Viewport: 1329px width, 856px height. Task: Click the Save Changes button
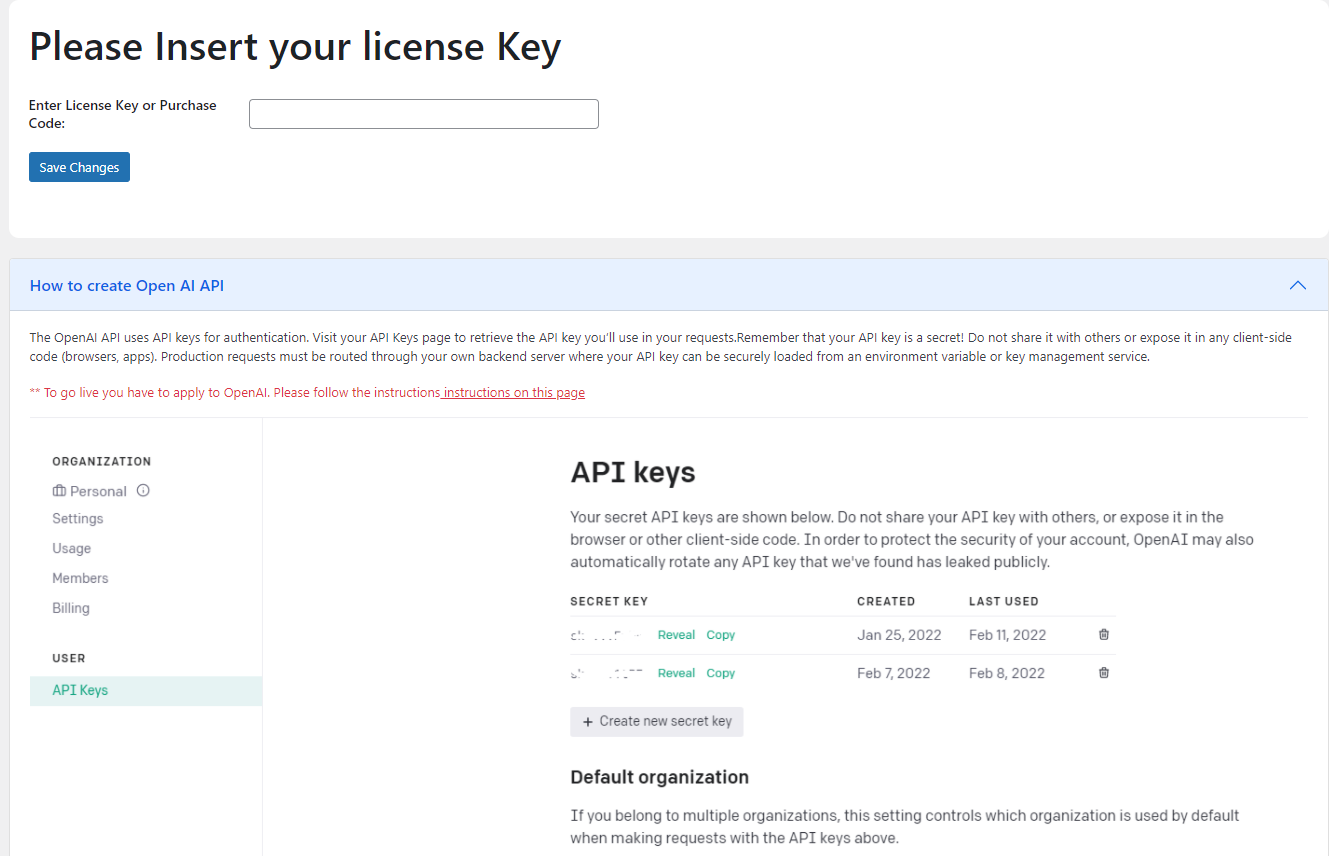point(79,166)
